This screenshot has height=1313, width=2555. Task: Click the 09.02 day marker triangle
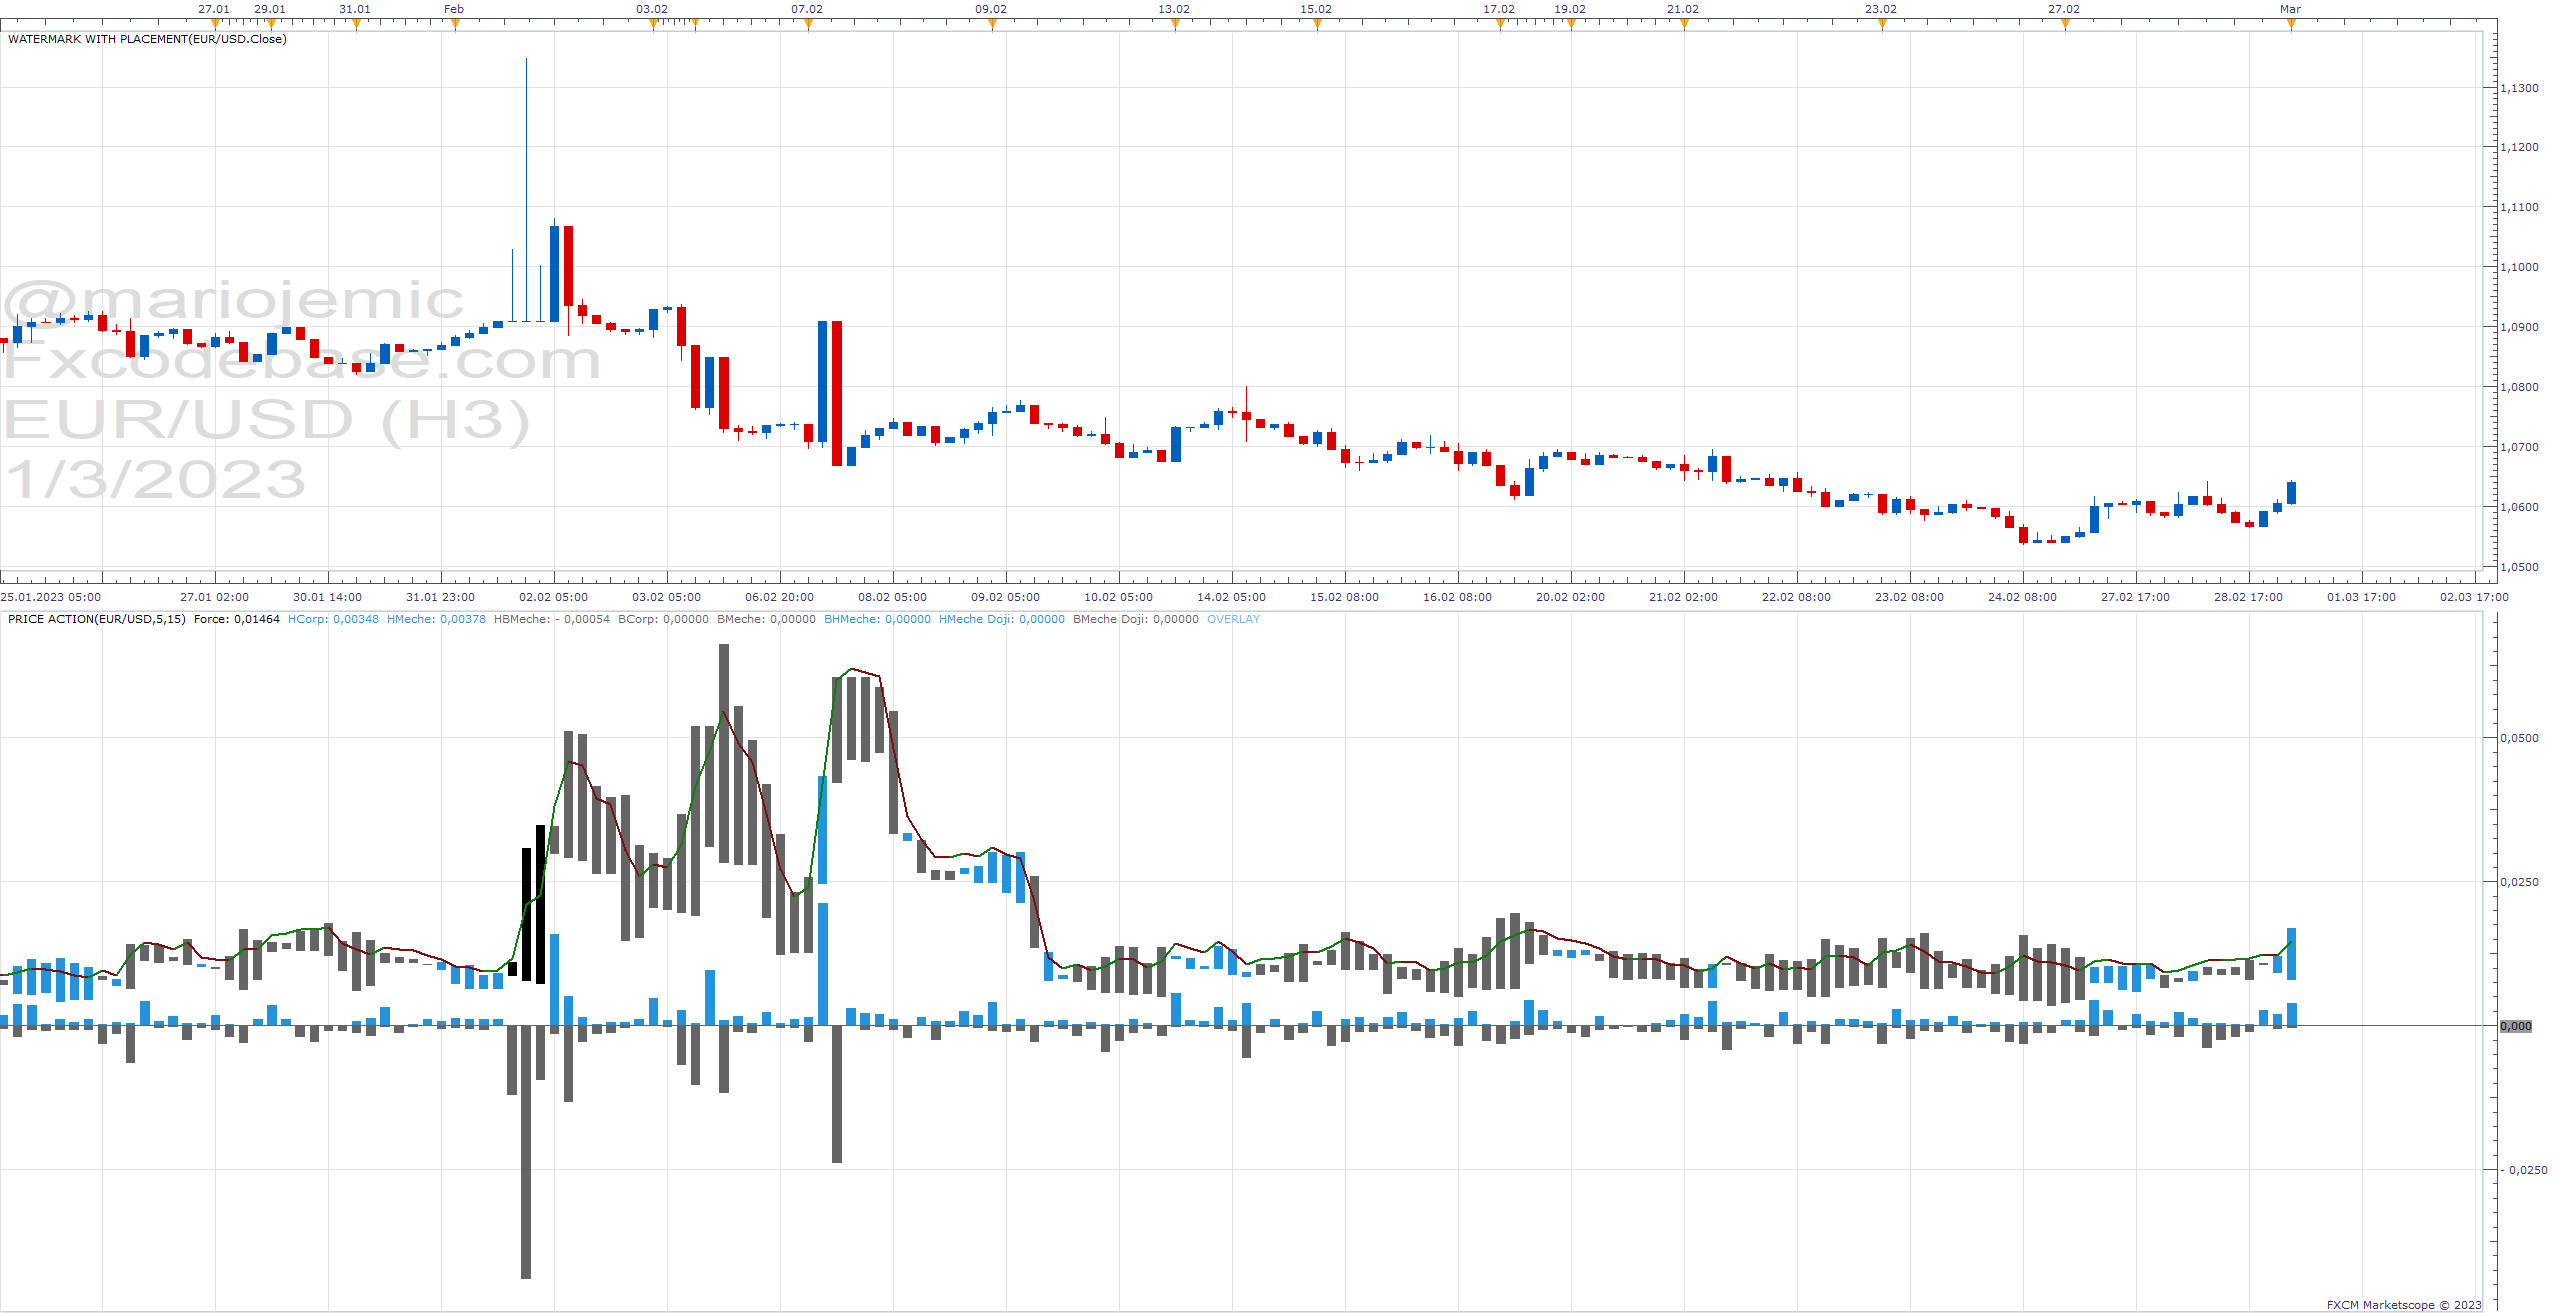coord(992,25)
